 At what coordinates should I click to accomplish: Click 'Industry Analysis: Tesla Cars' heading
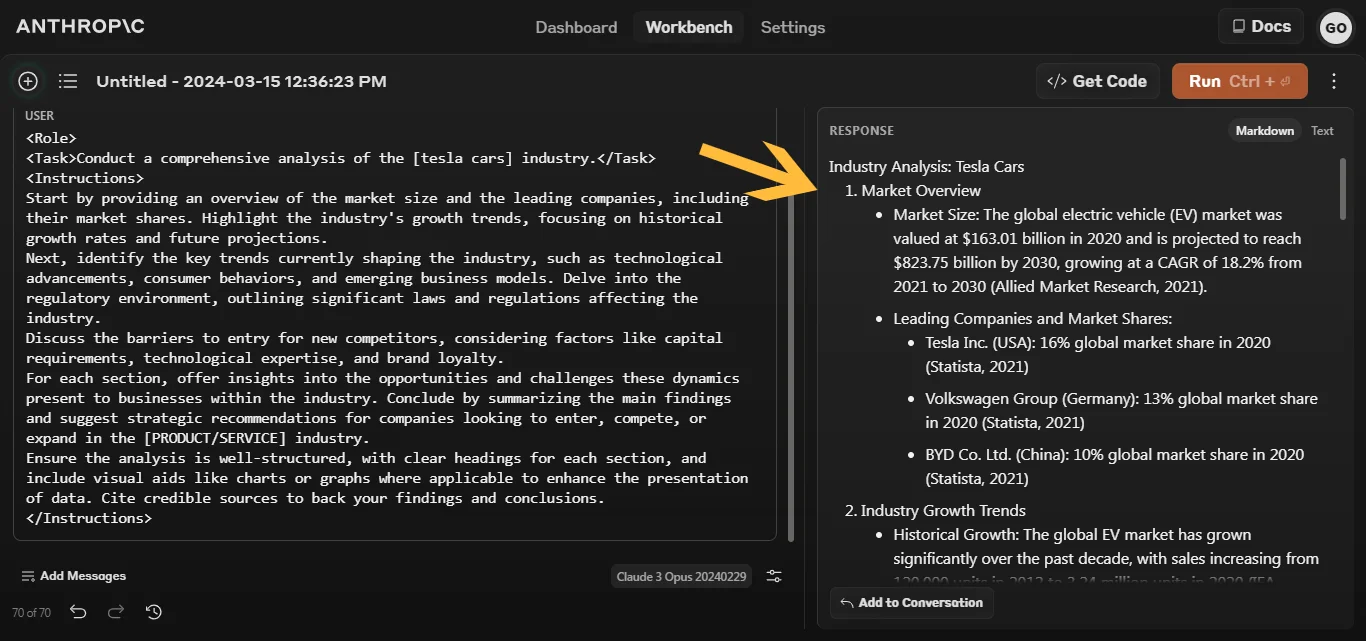(926, 167)
